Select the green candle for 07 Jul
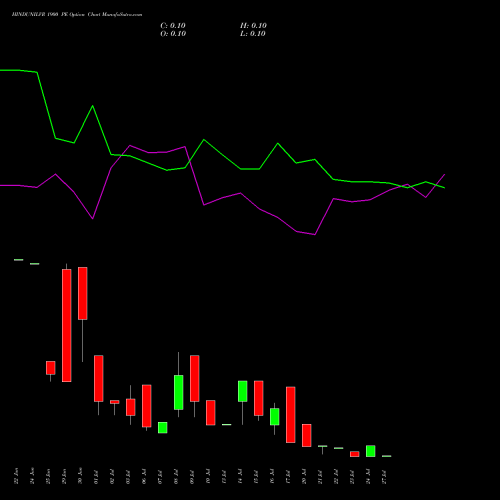The width and height of the screenshot is (500, 500). (163, 428)
